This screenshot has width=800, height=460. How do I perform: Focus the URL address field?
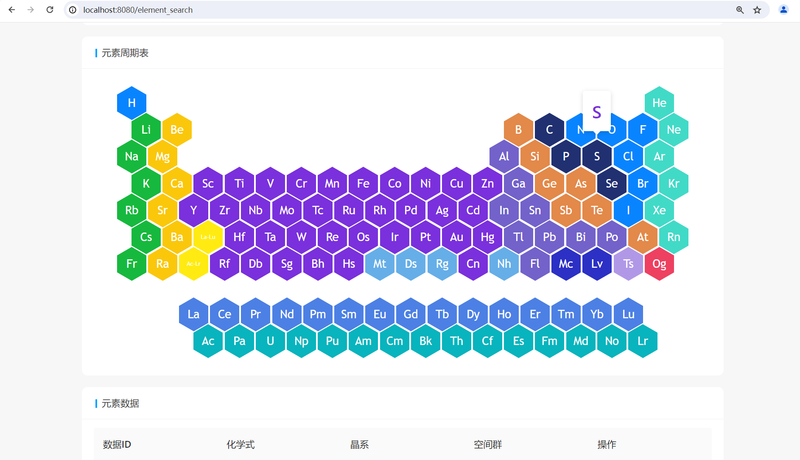pos(403,10)
